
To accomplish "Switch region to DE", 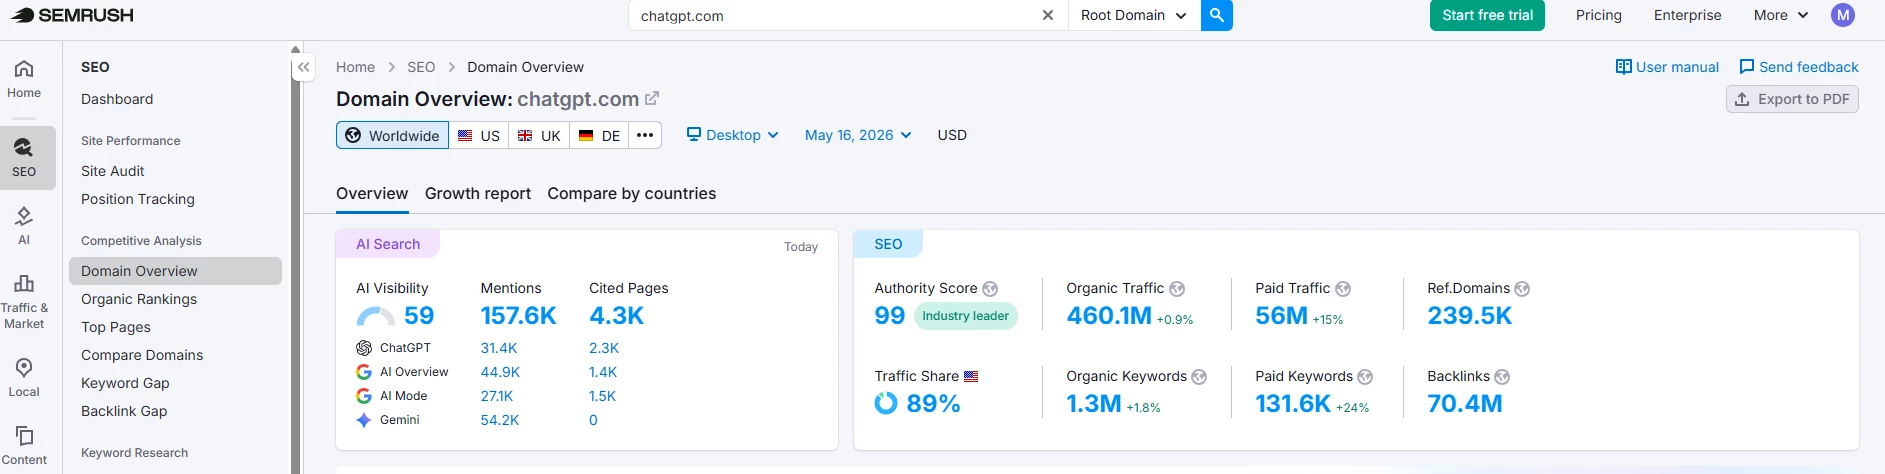I will (599, 135).
